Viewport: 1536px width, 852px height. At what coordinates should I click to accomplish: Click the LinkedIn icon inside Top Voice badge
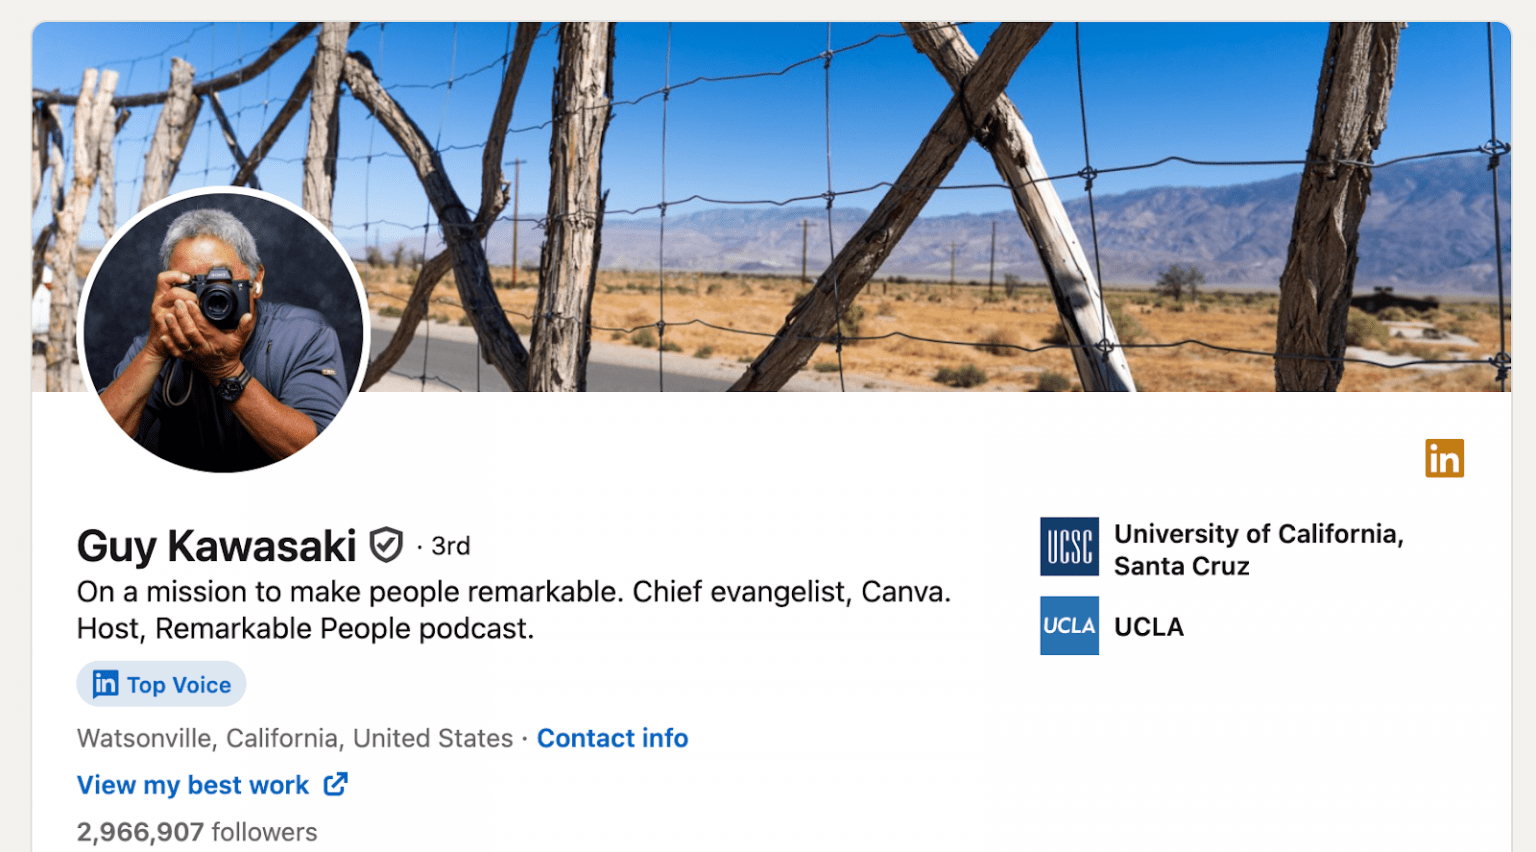pos(105,684)
